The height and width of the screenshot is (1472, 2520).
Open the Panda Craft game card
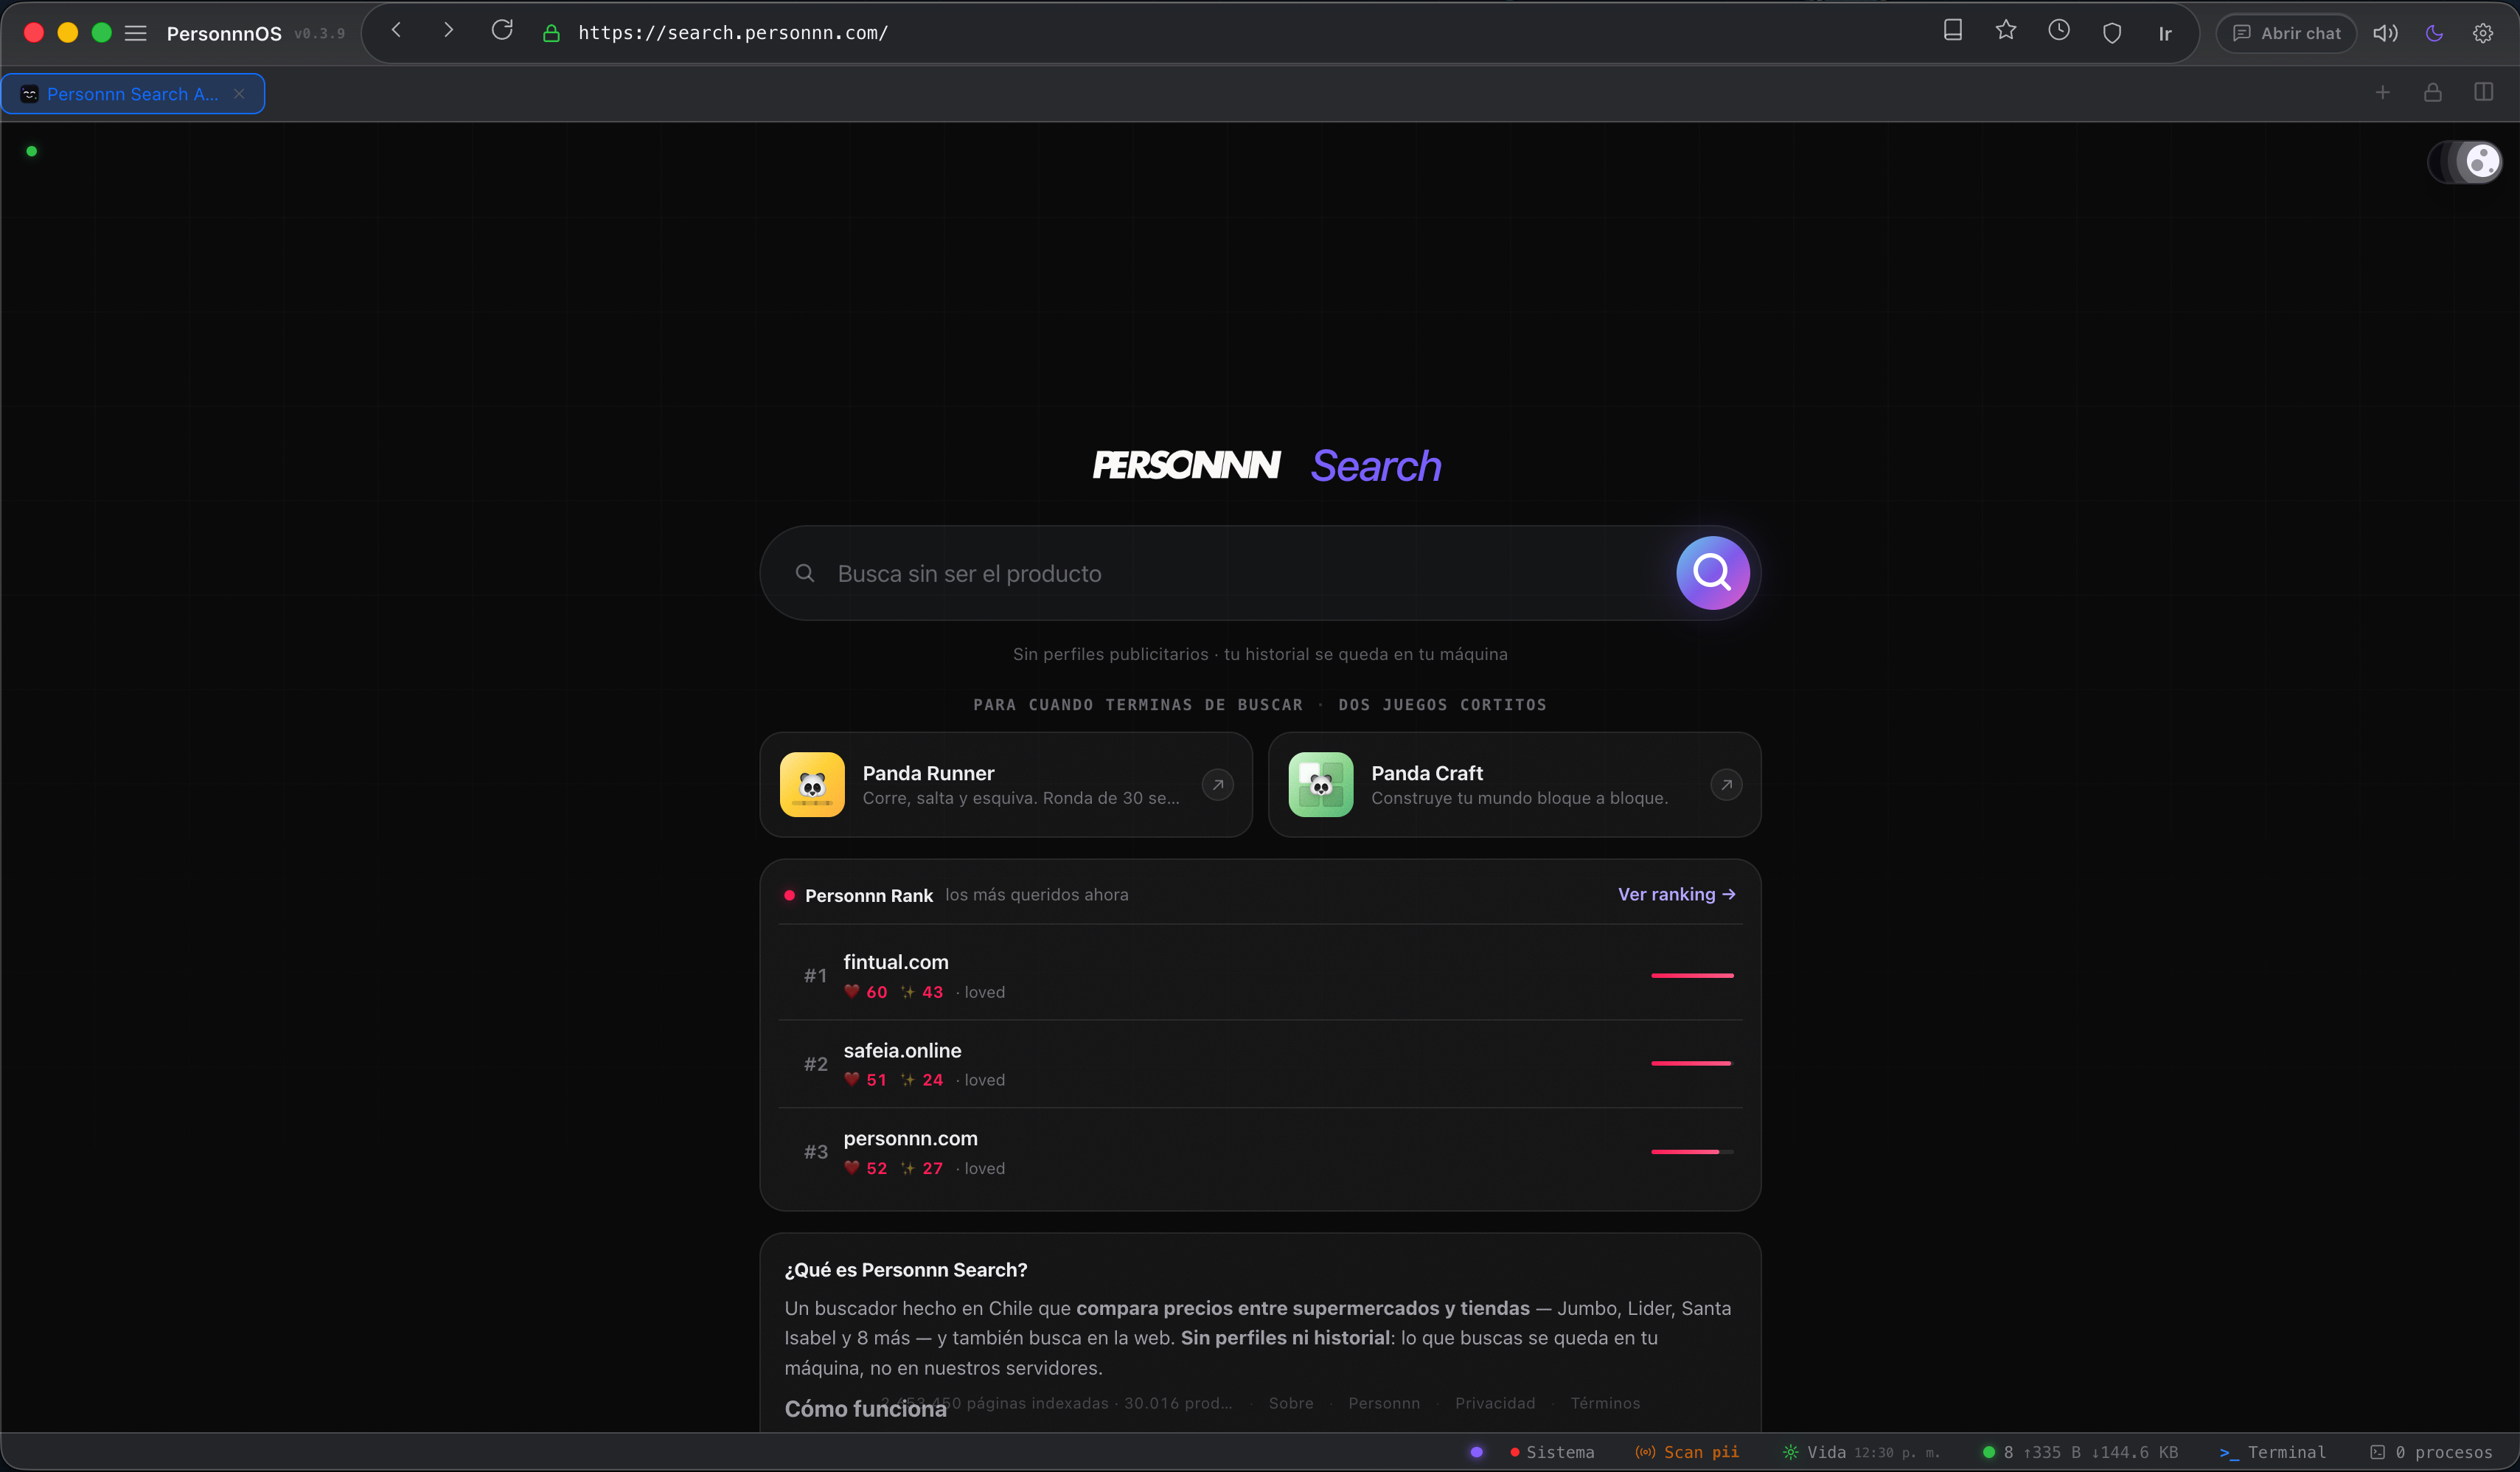1514,784
